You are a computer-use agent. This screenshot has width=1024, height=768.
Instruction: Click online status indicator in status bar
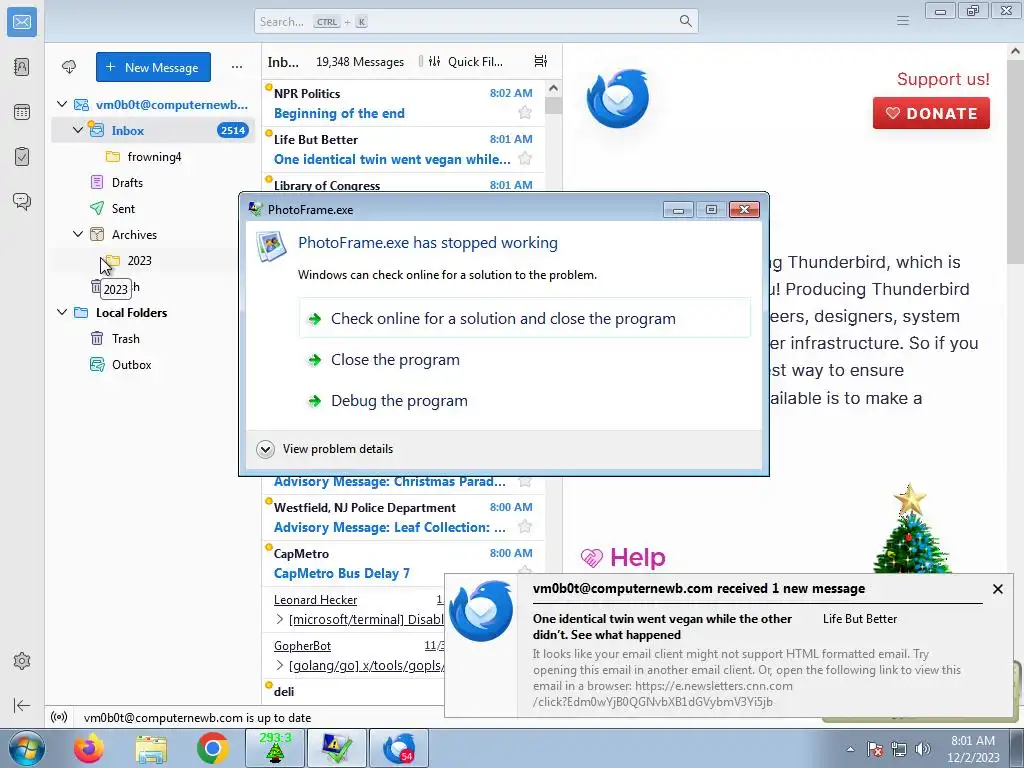tap(59, 717)
